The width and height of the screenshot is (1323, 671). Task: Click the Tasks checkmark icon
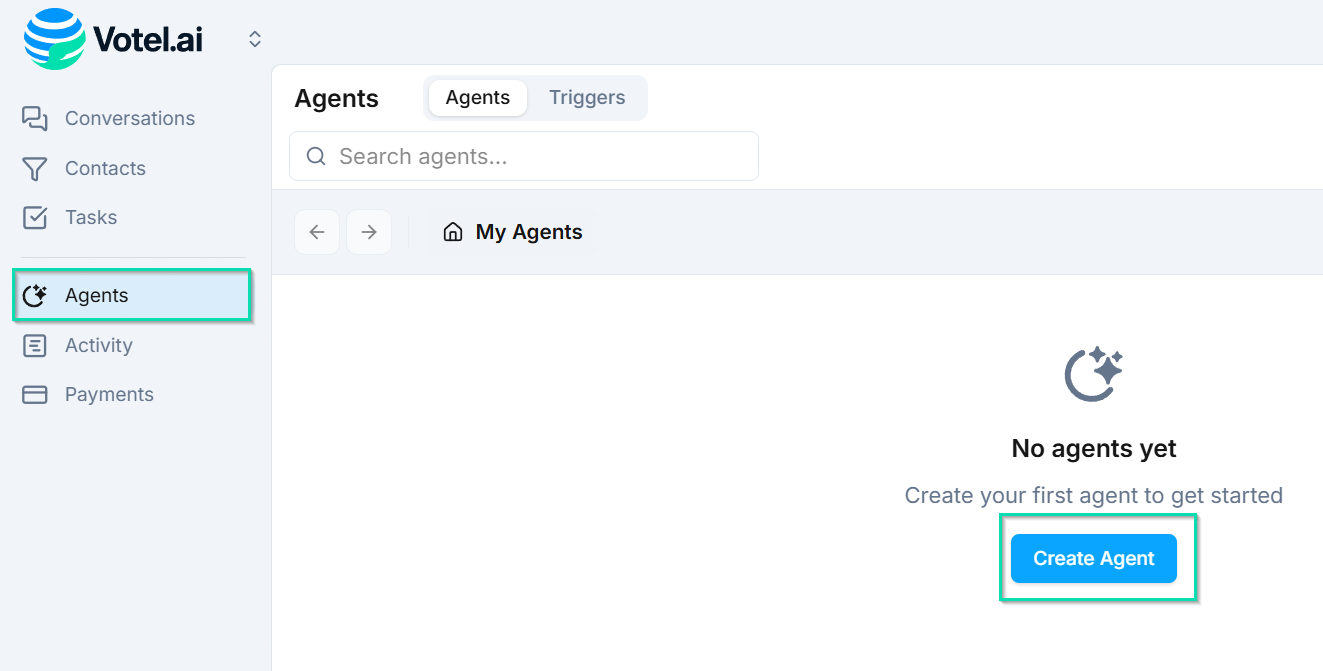(34, 217)
